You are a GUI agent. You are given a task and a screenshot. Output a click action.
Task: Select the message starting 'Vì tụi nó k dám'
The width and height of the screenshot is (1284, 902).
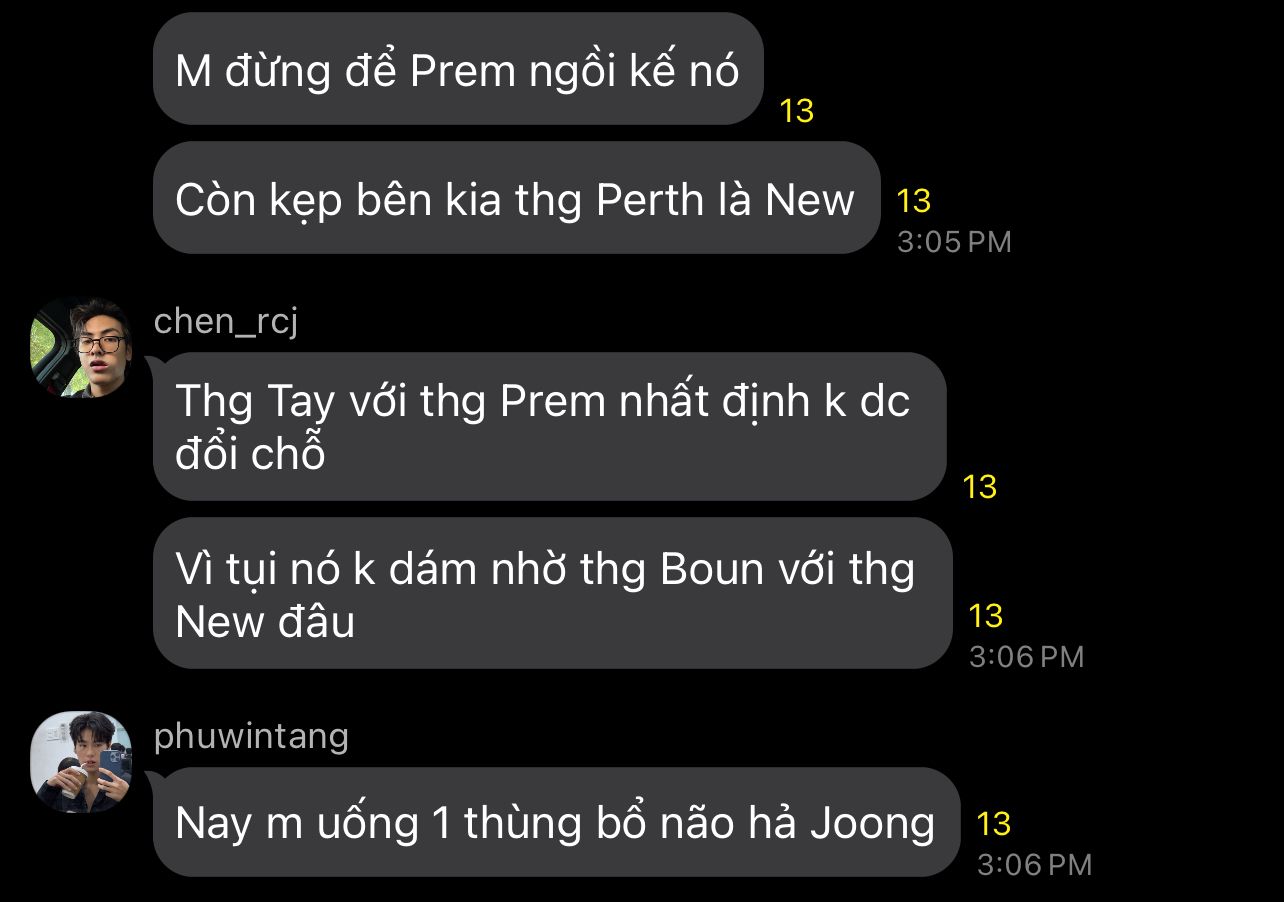pos(552,593)
